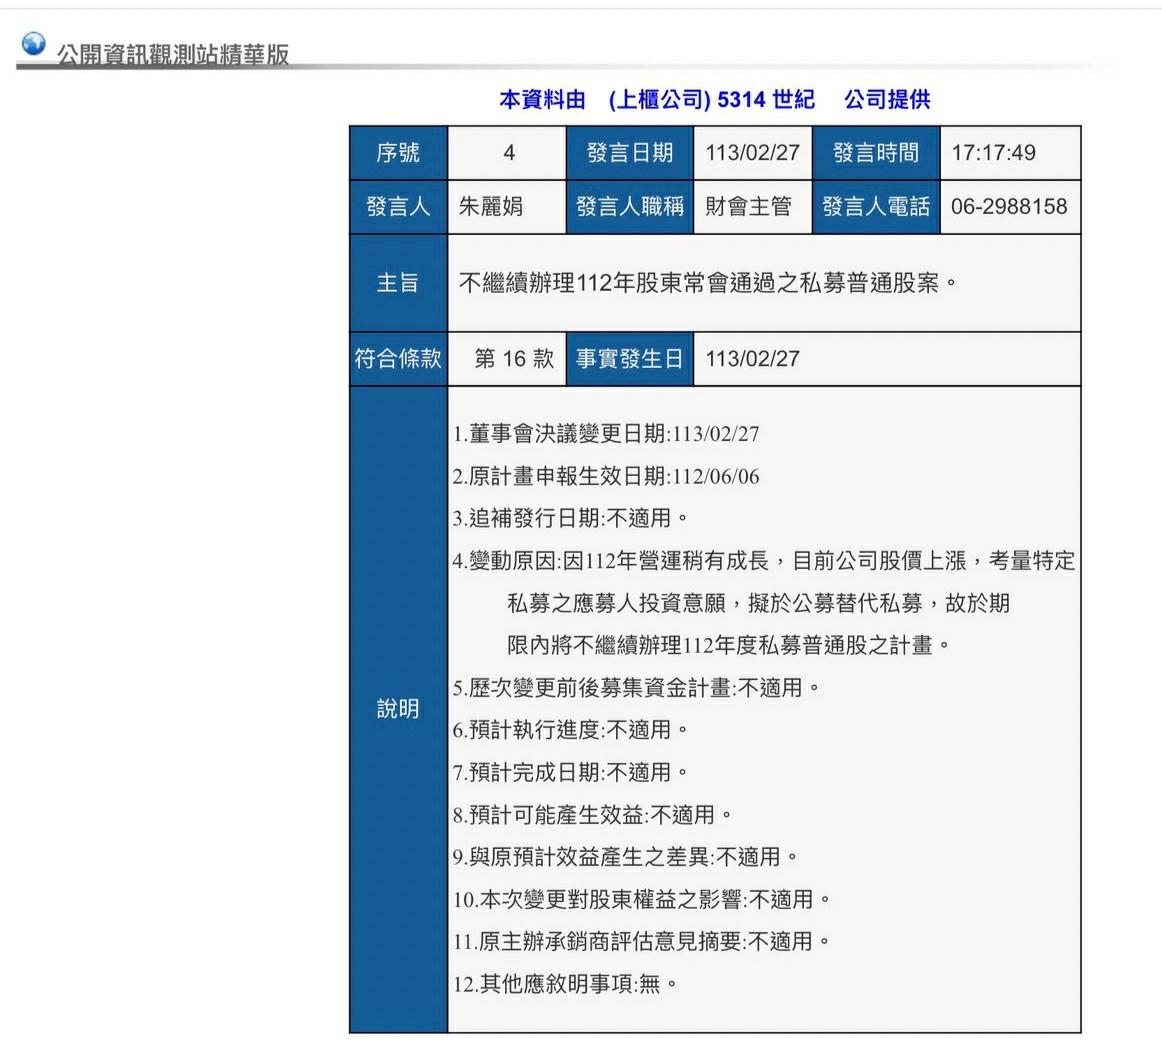
Task: Click the 發言時間 header cell
Action: (x=876, y=153)
